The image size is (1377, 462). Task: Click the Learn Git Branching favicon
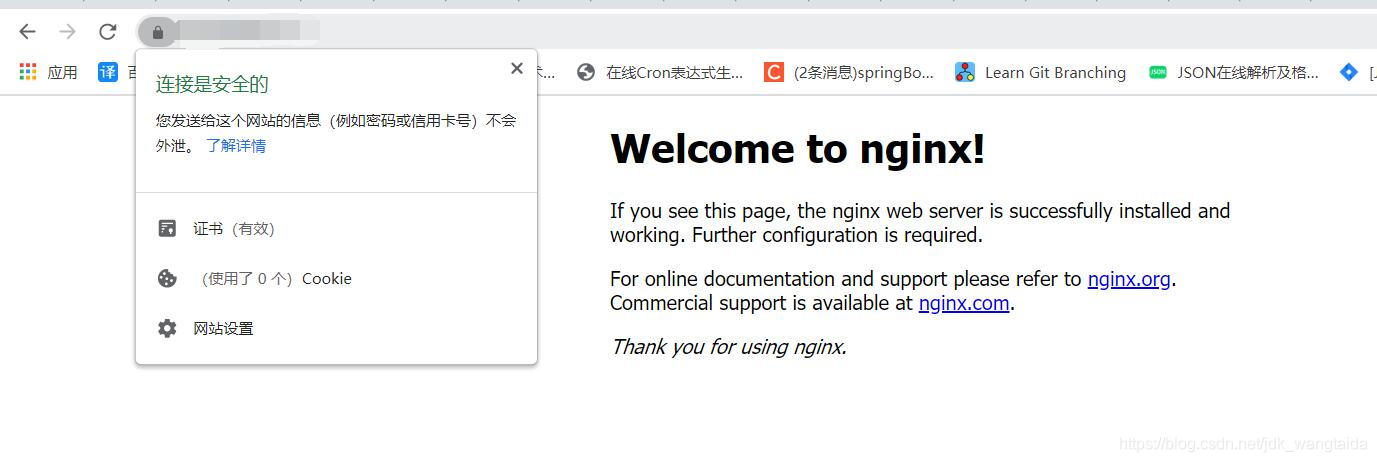[x=965, y=72]
